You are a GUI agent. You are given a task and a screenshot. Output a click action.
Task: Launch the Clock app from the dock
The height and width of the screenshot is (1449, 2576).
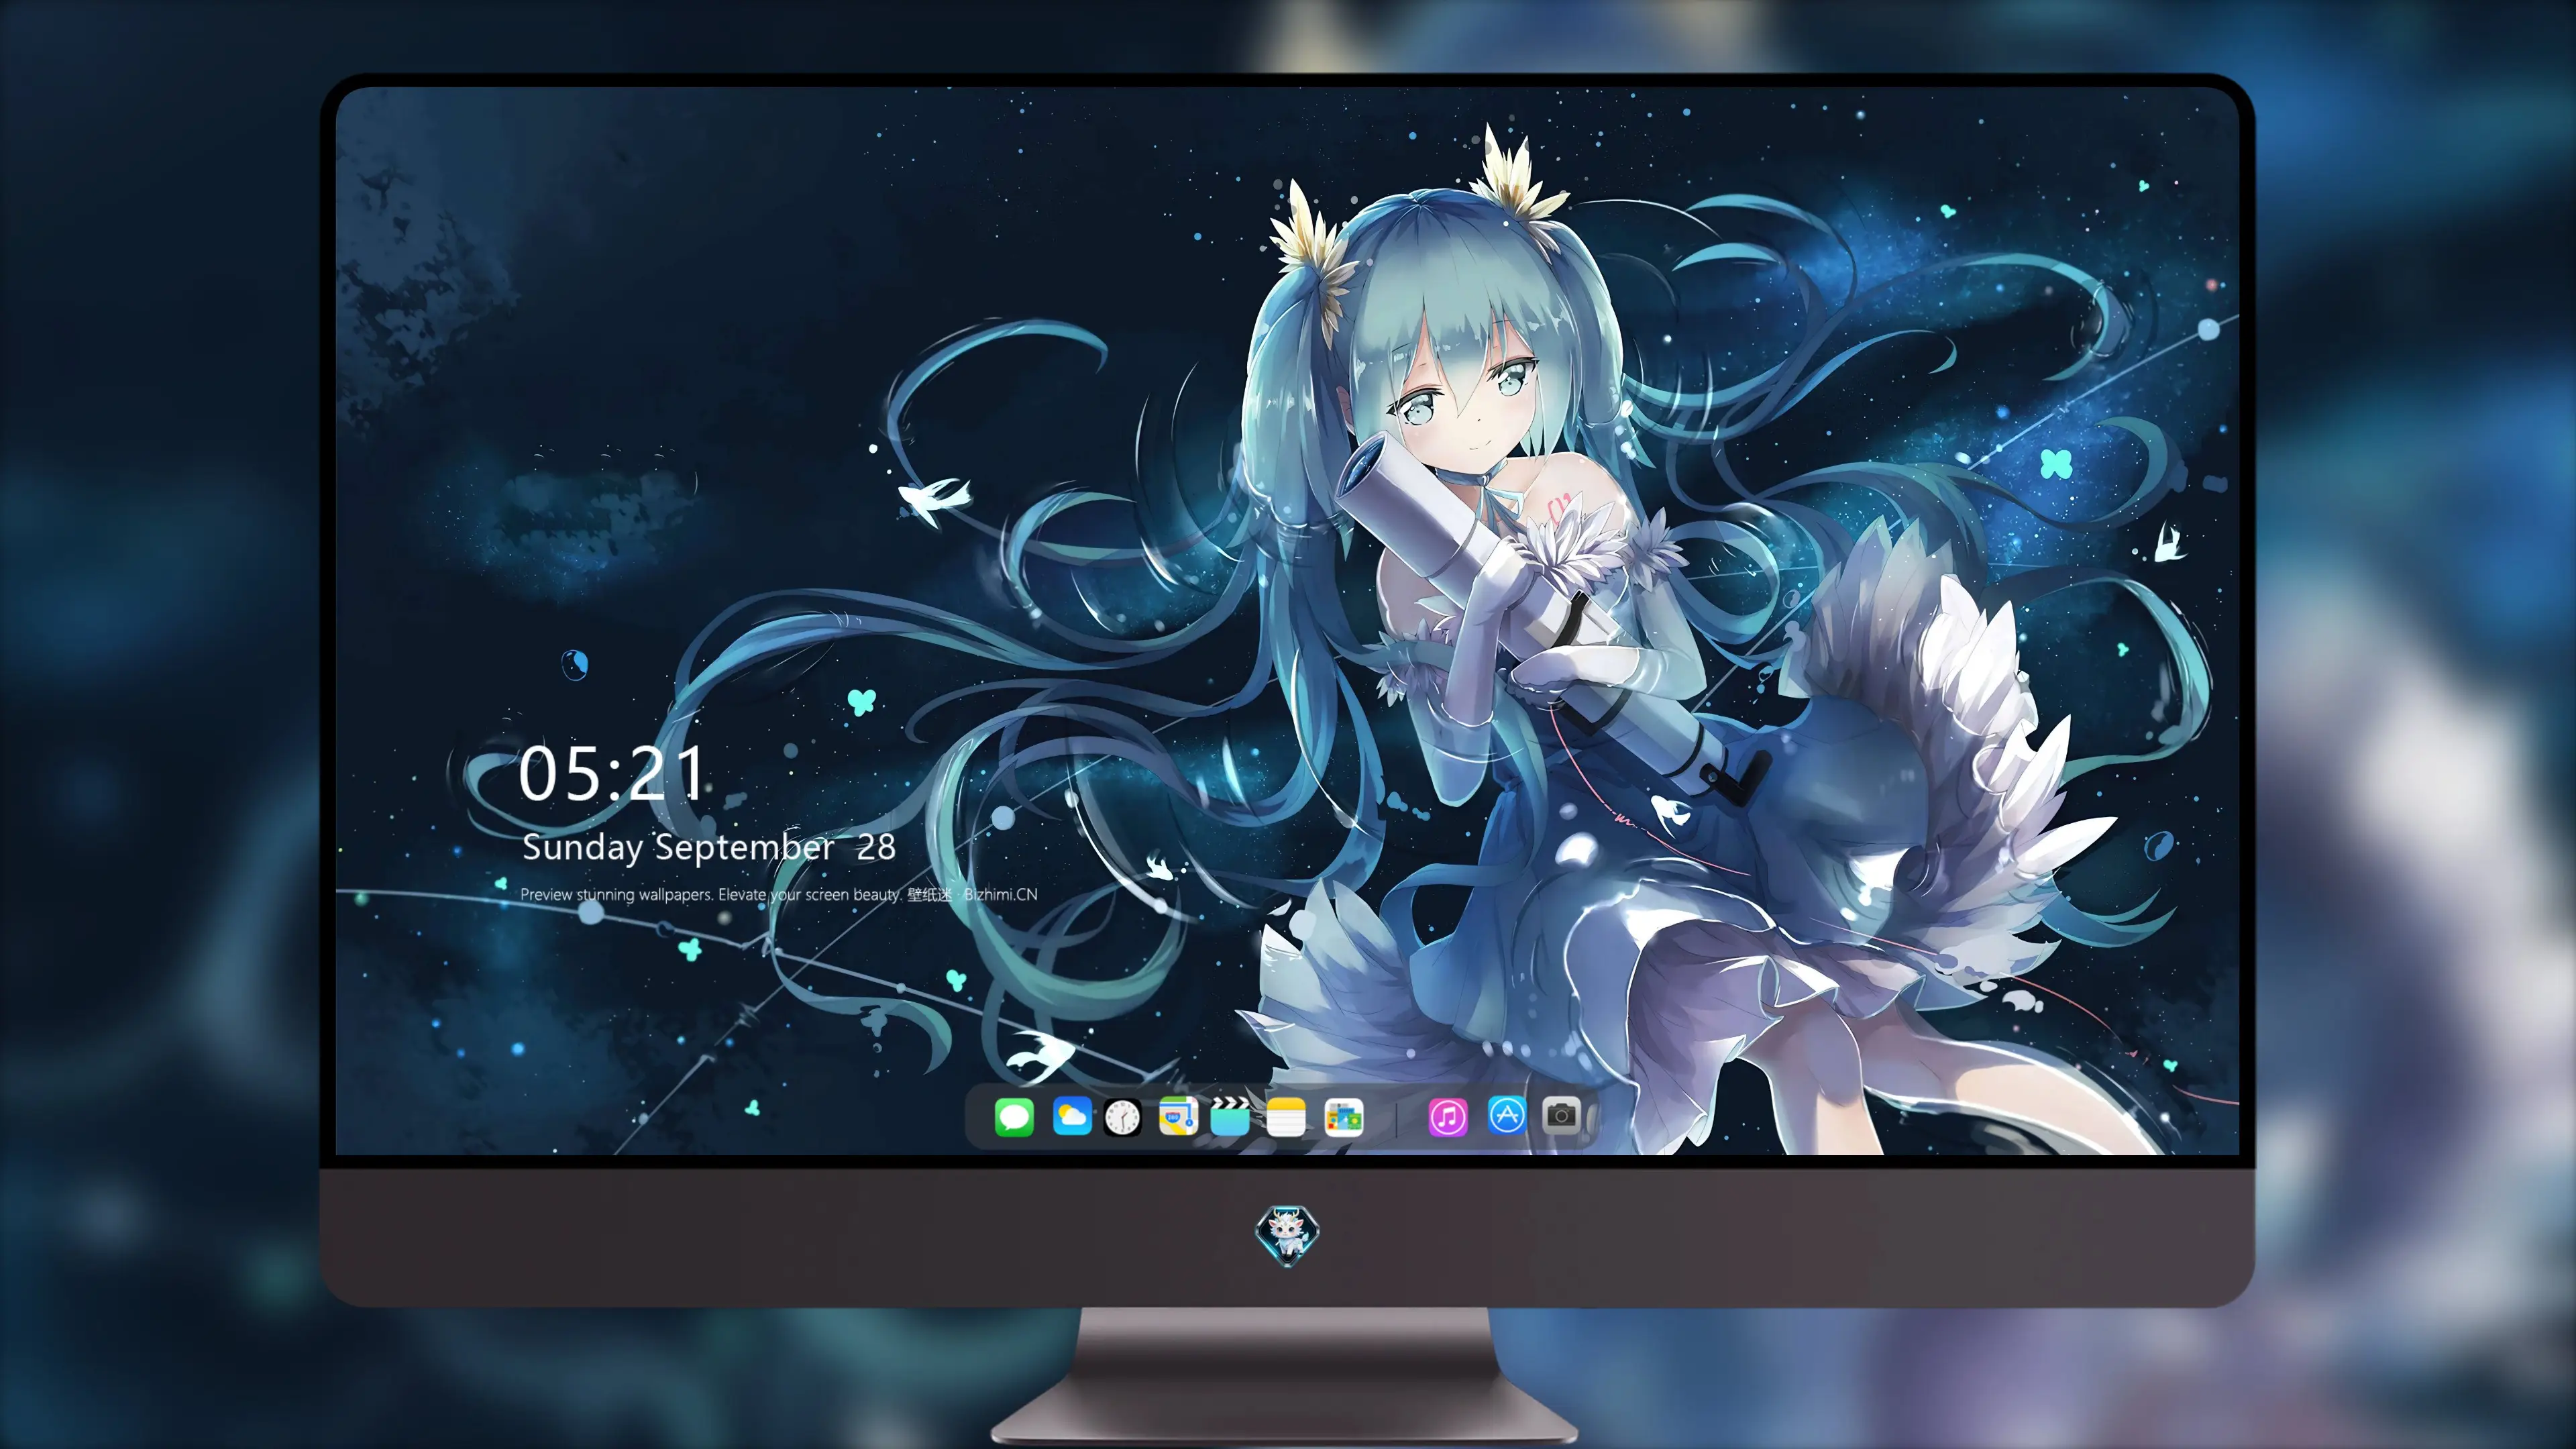click(1122, 1117)
